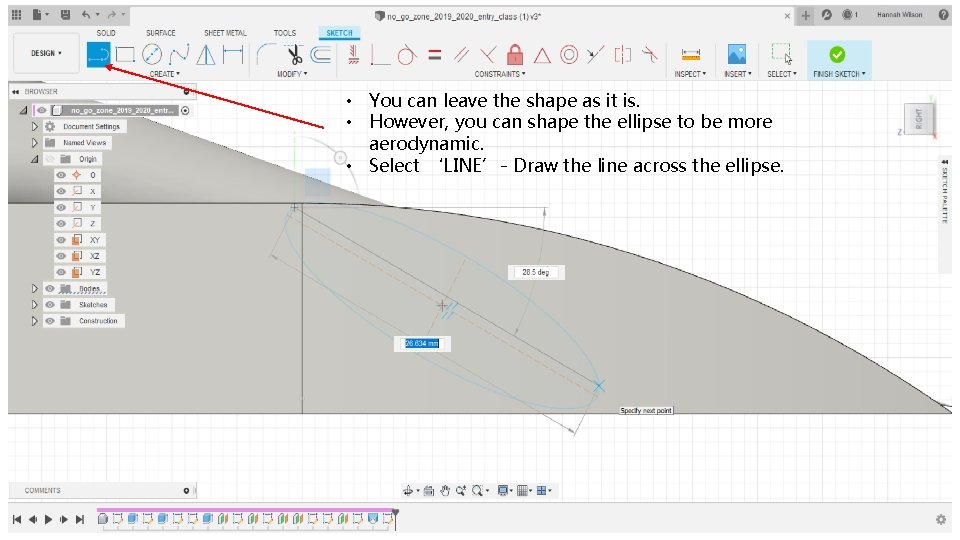Viewport: 960px width, 540px height.
Task: Click the highlighted 26.634 mm dimension field
Action: pyautogui.click(x=422, y=343)
